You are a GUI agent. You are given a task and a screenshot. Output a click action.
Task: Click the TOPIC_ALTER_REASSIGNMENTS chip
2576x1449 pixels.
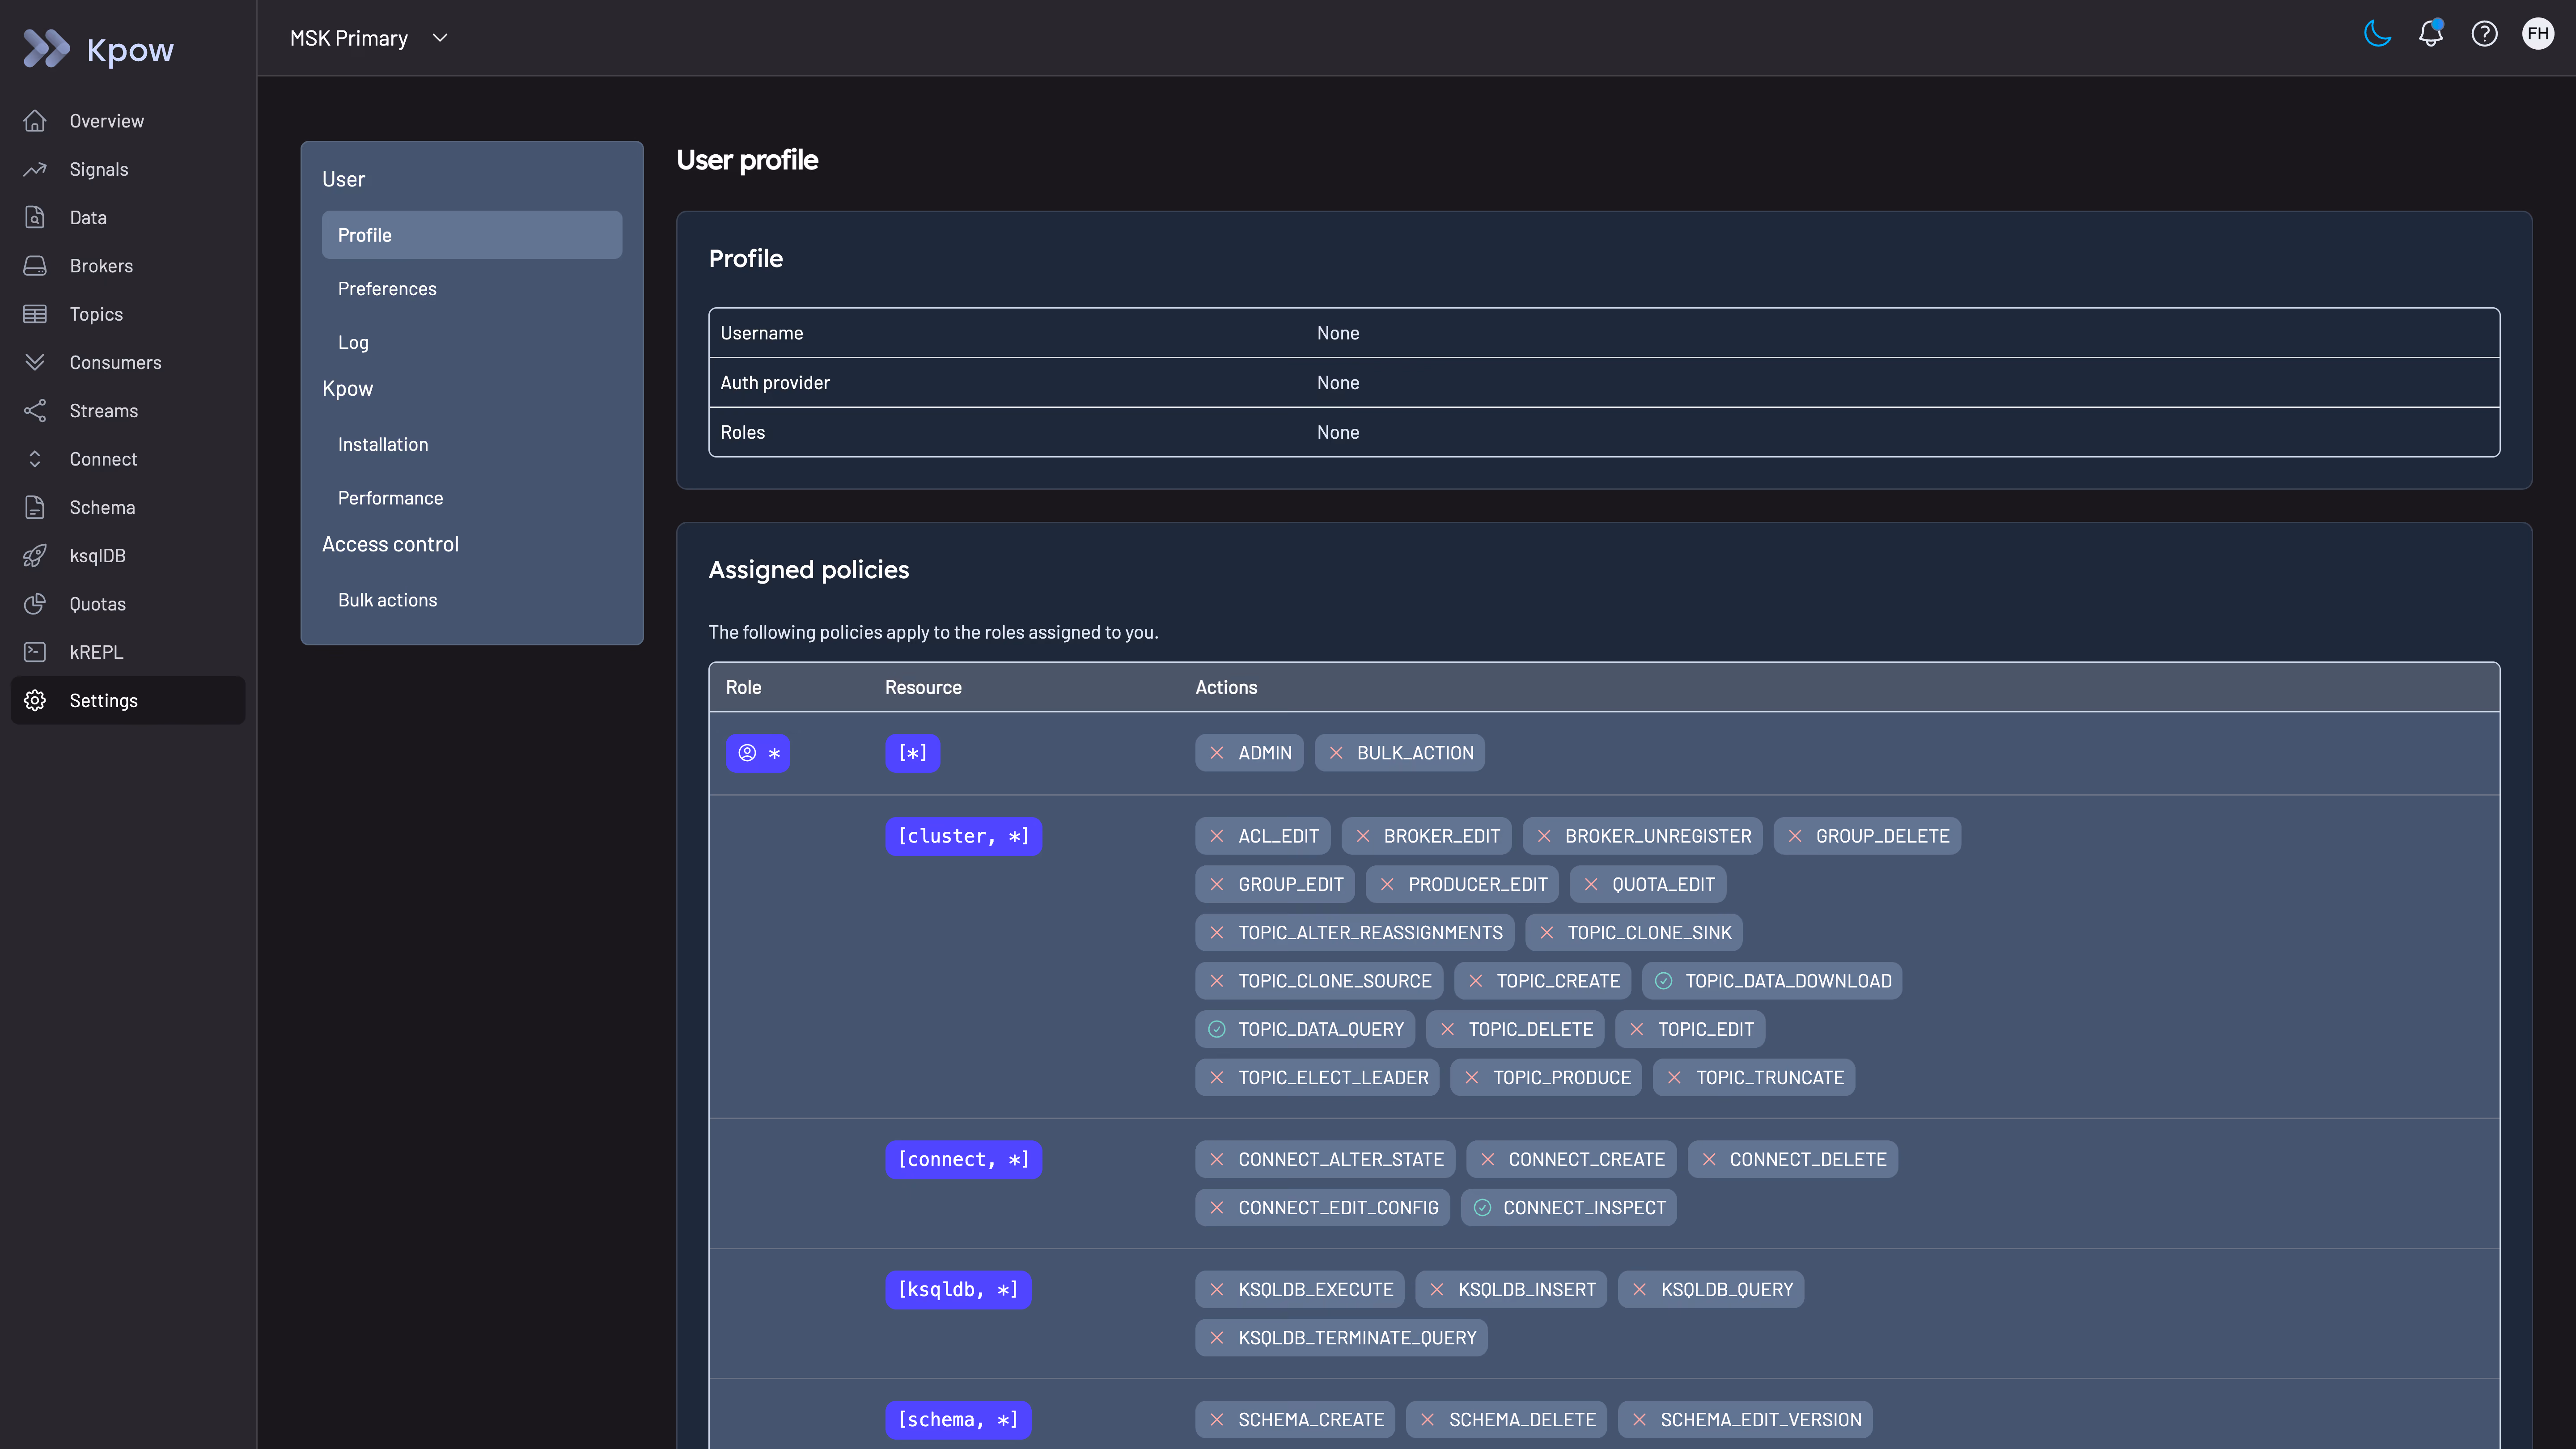click(1355, 933)
